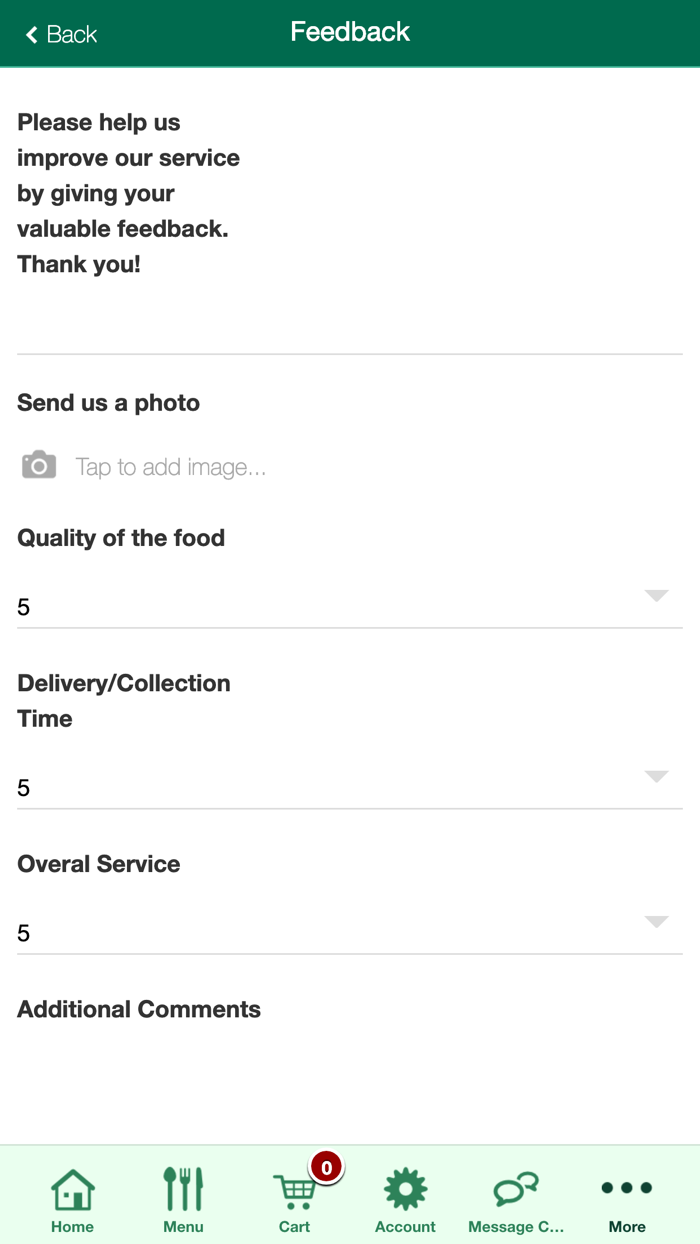The image size is (700, 1244).
Task: Open the Overal Service rating dropdown
Action: click(655, 922)
